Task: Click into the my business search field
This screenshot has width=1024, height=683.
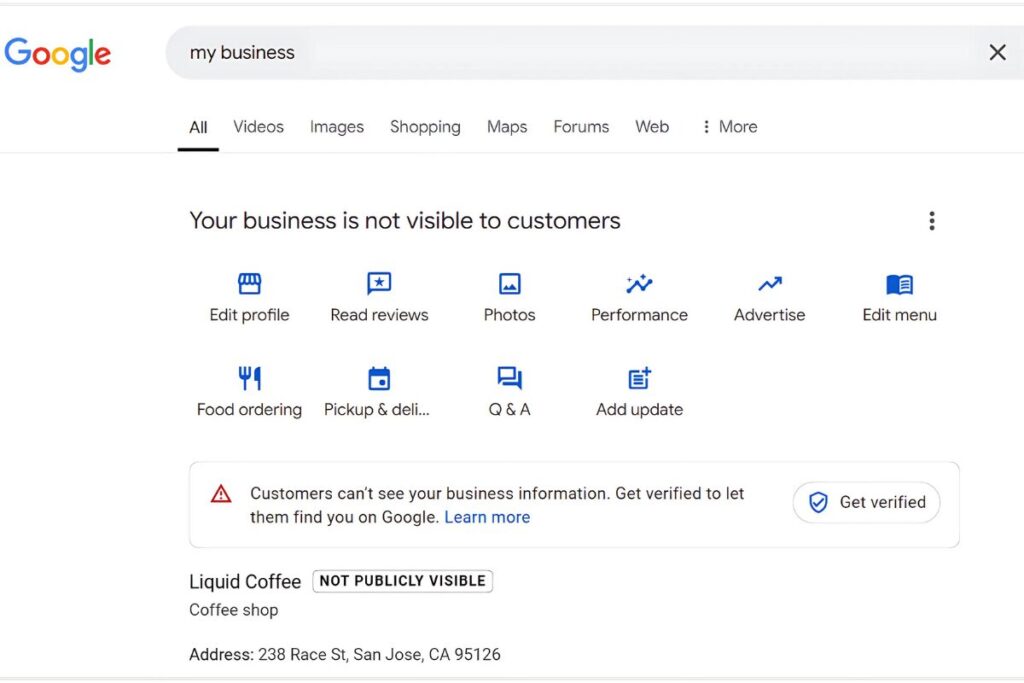Action: tap(575, 52)
